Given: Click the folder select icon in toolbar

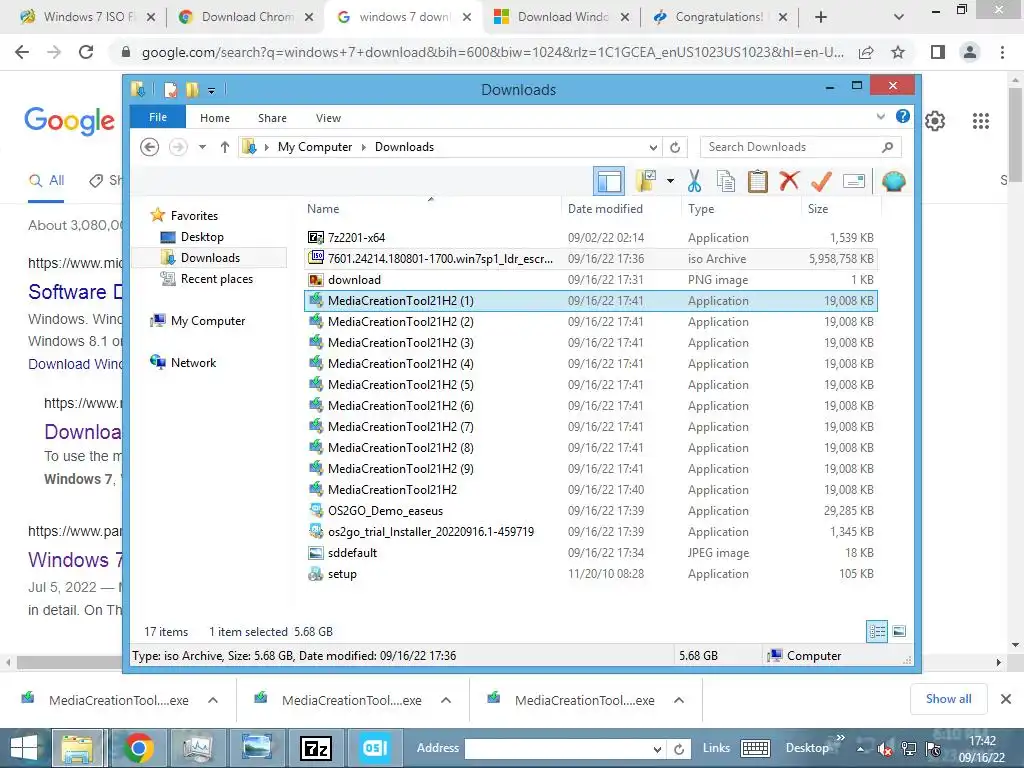Looking at the screenshot, I should [646, 181].
